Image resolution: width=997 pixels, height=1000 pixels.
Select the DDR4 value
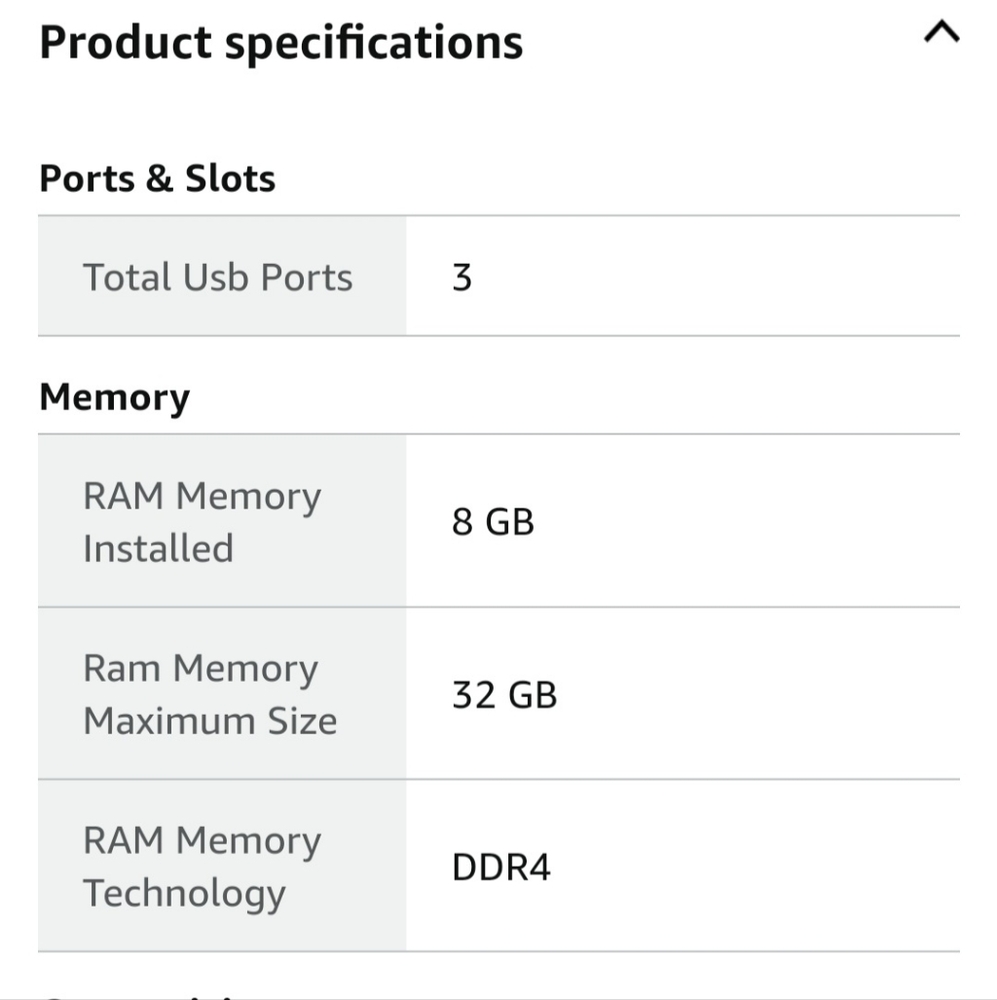click(501, 867)
